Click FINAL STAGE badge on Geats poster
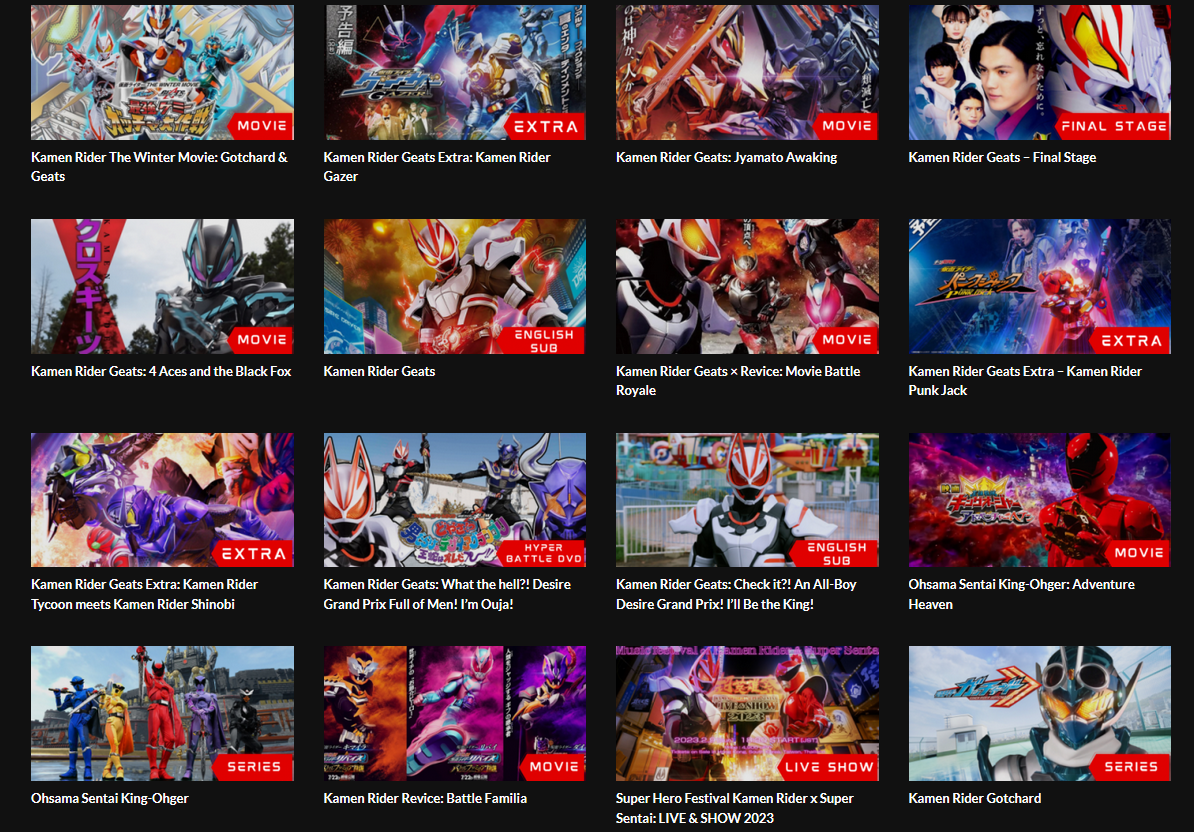 [x=1113, y=126]
